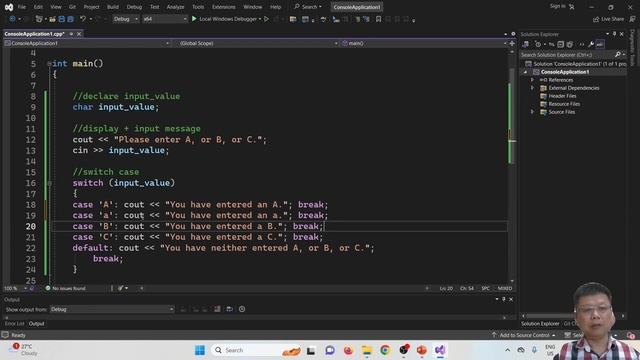The image size is (640, 360).
Task: Toggle auto-hide pin on Solution Explorer
Action: (614, 34)
